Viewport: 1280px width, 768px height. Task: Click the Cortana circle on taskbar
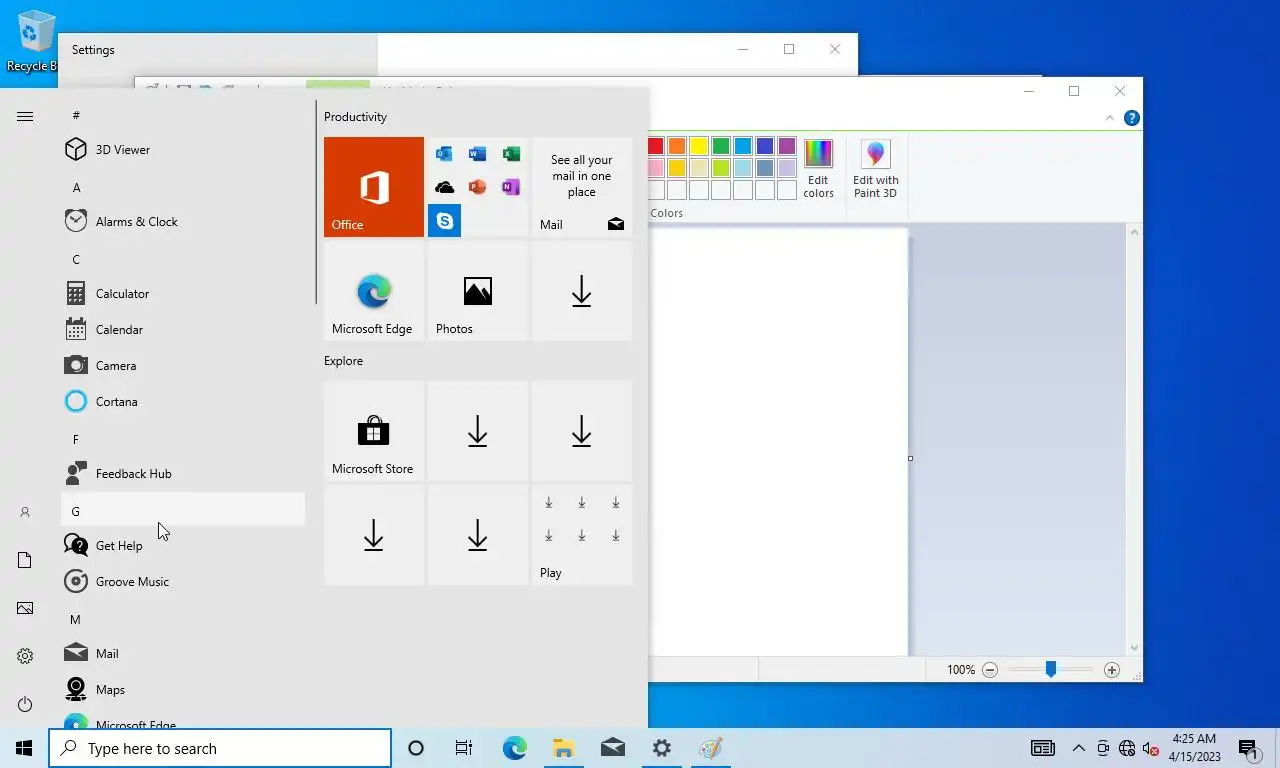click(416, 748)
